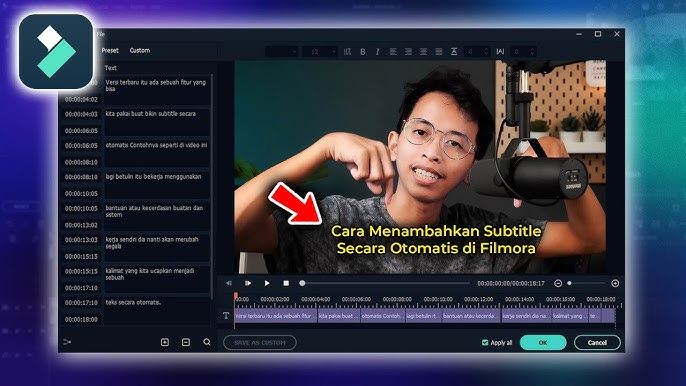Open the font family dropdown

282,52
